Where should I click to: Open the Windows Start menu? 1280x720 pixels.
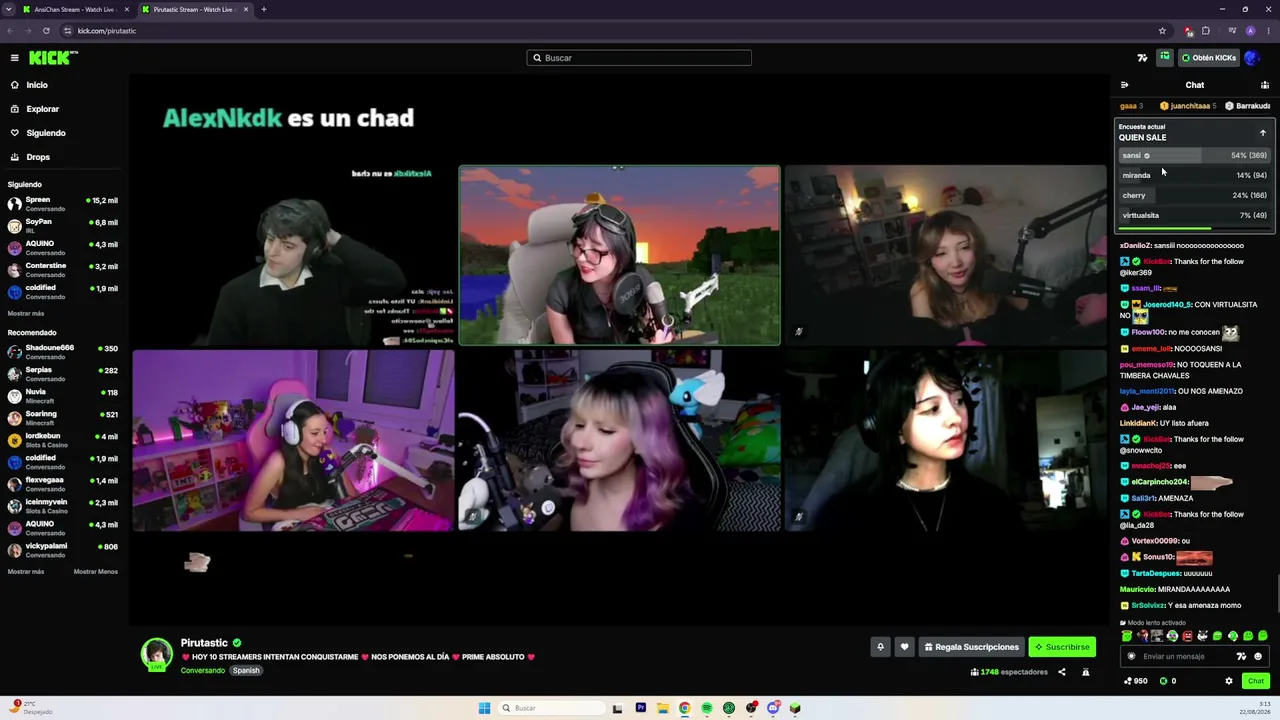point(484,708)
